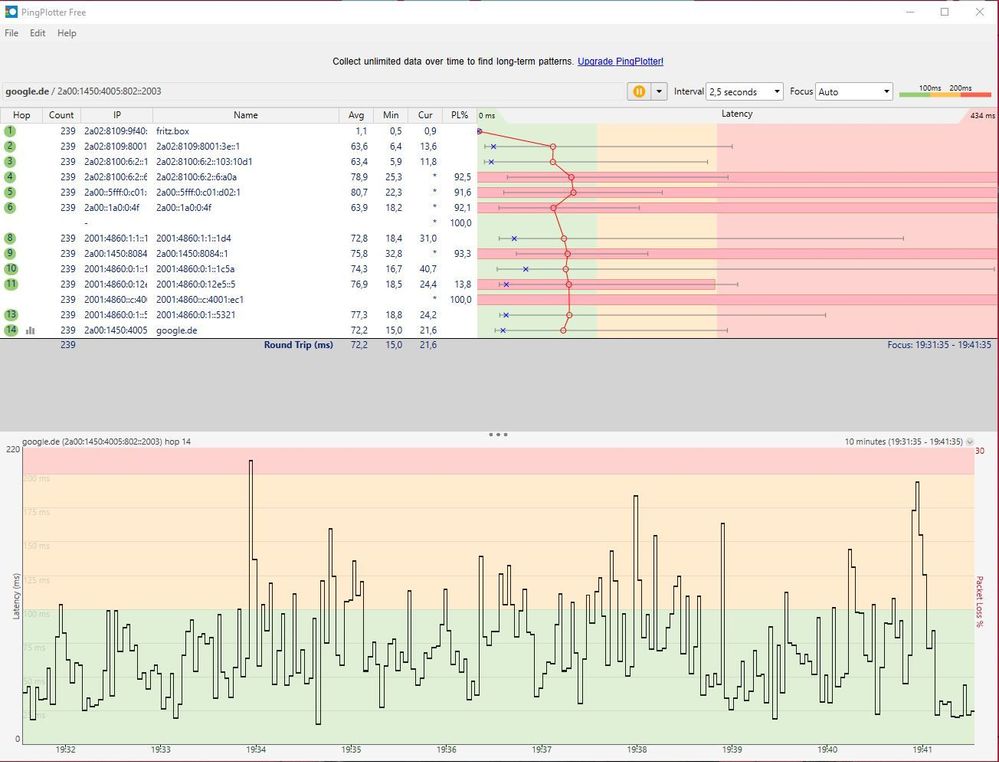Viewport: 999px width, 762px height.
Task: Click the hop 9 green circle icon
Action: [x=10, y=254]
